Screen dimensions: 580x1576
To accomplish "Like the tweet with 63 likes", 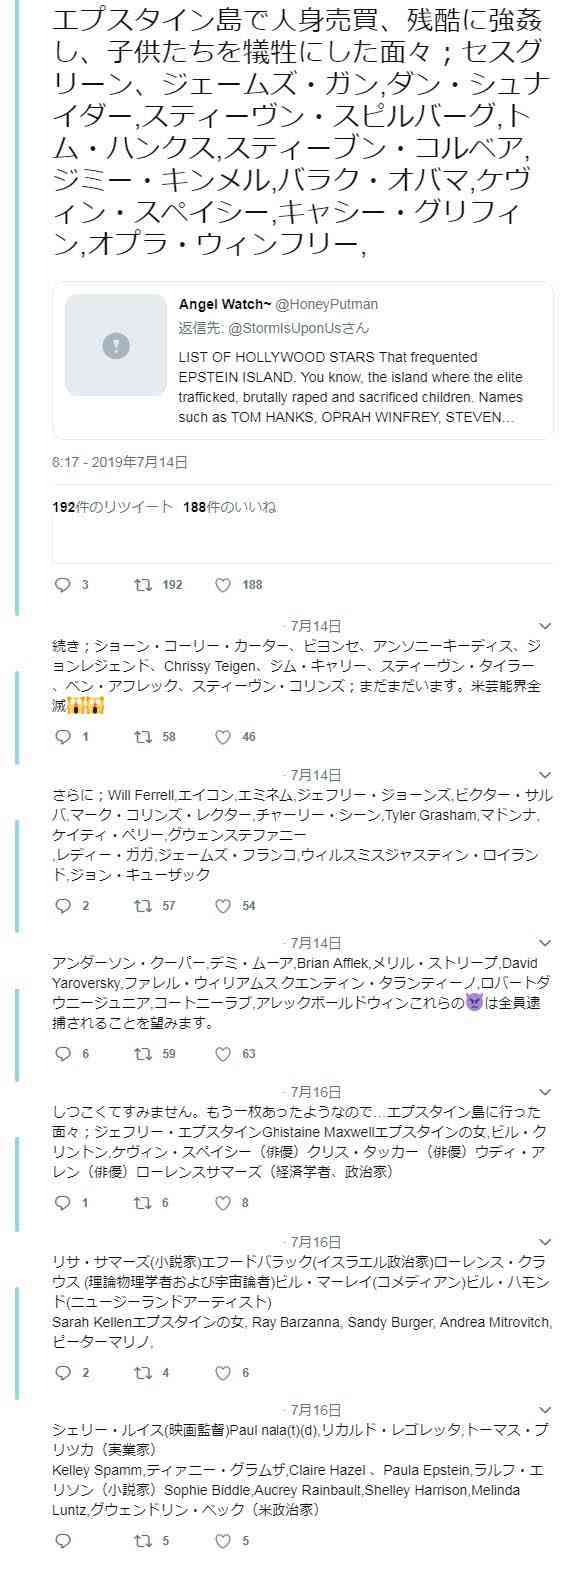I will click(223, 1053).
